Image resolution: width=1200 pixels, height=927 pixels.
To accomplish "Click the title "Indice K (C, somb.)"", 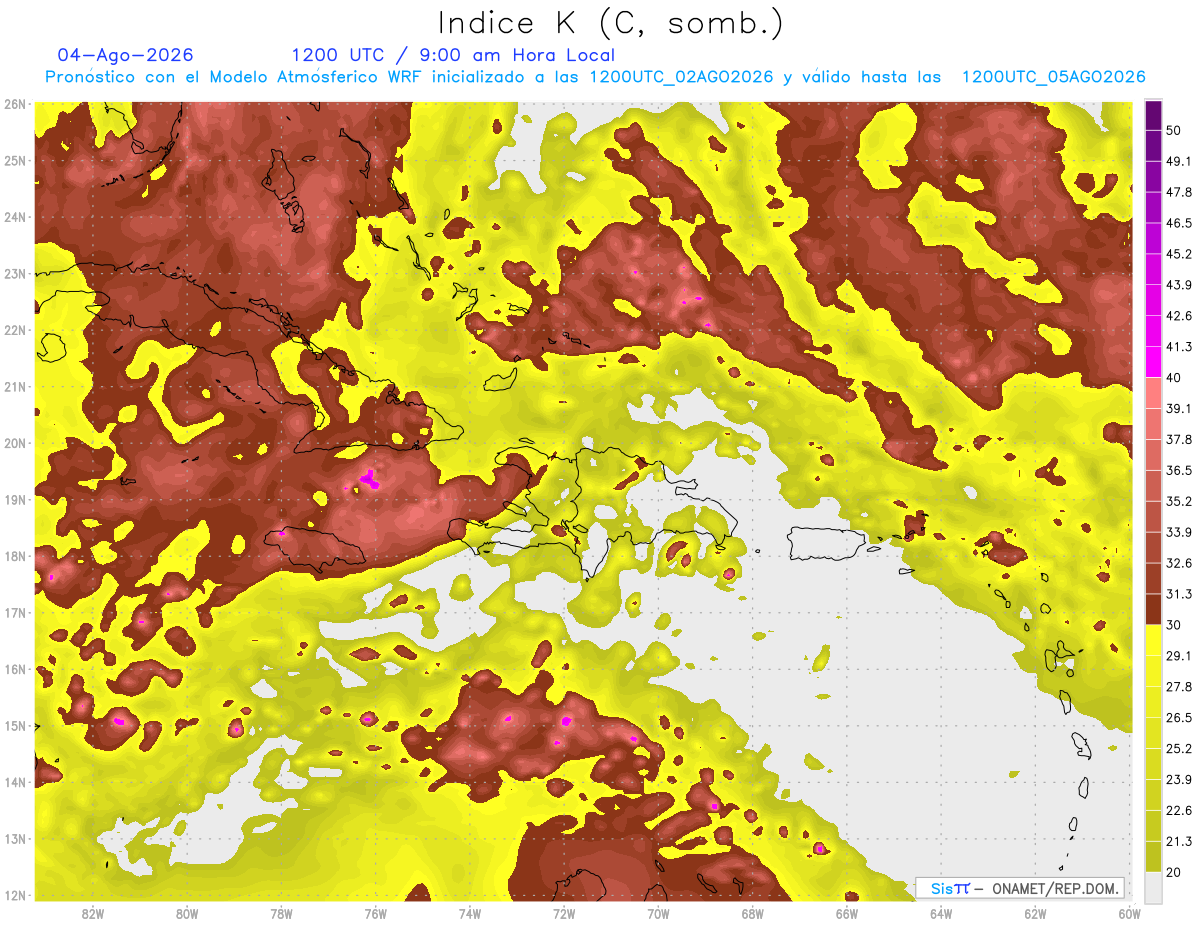I will point(612,23).
